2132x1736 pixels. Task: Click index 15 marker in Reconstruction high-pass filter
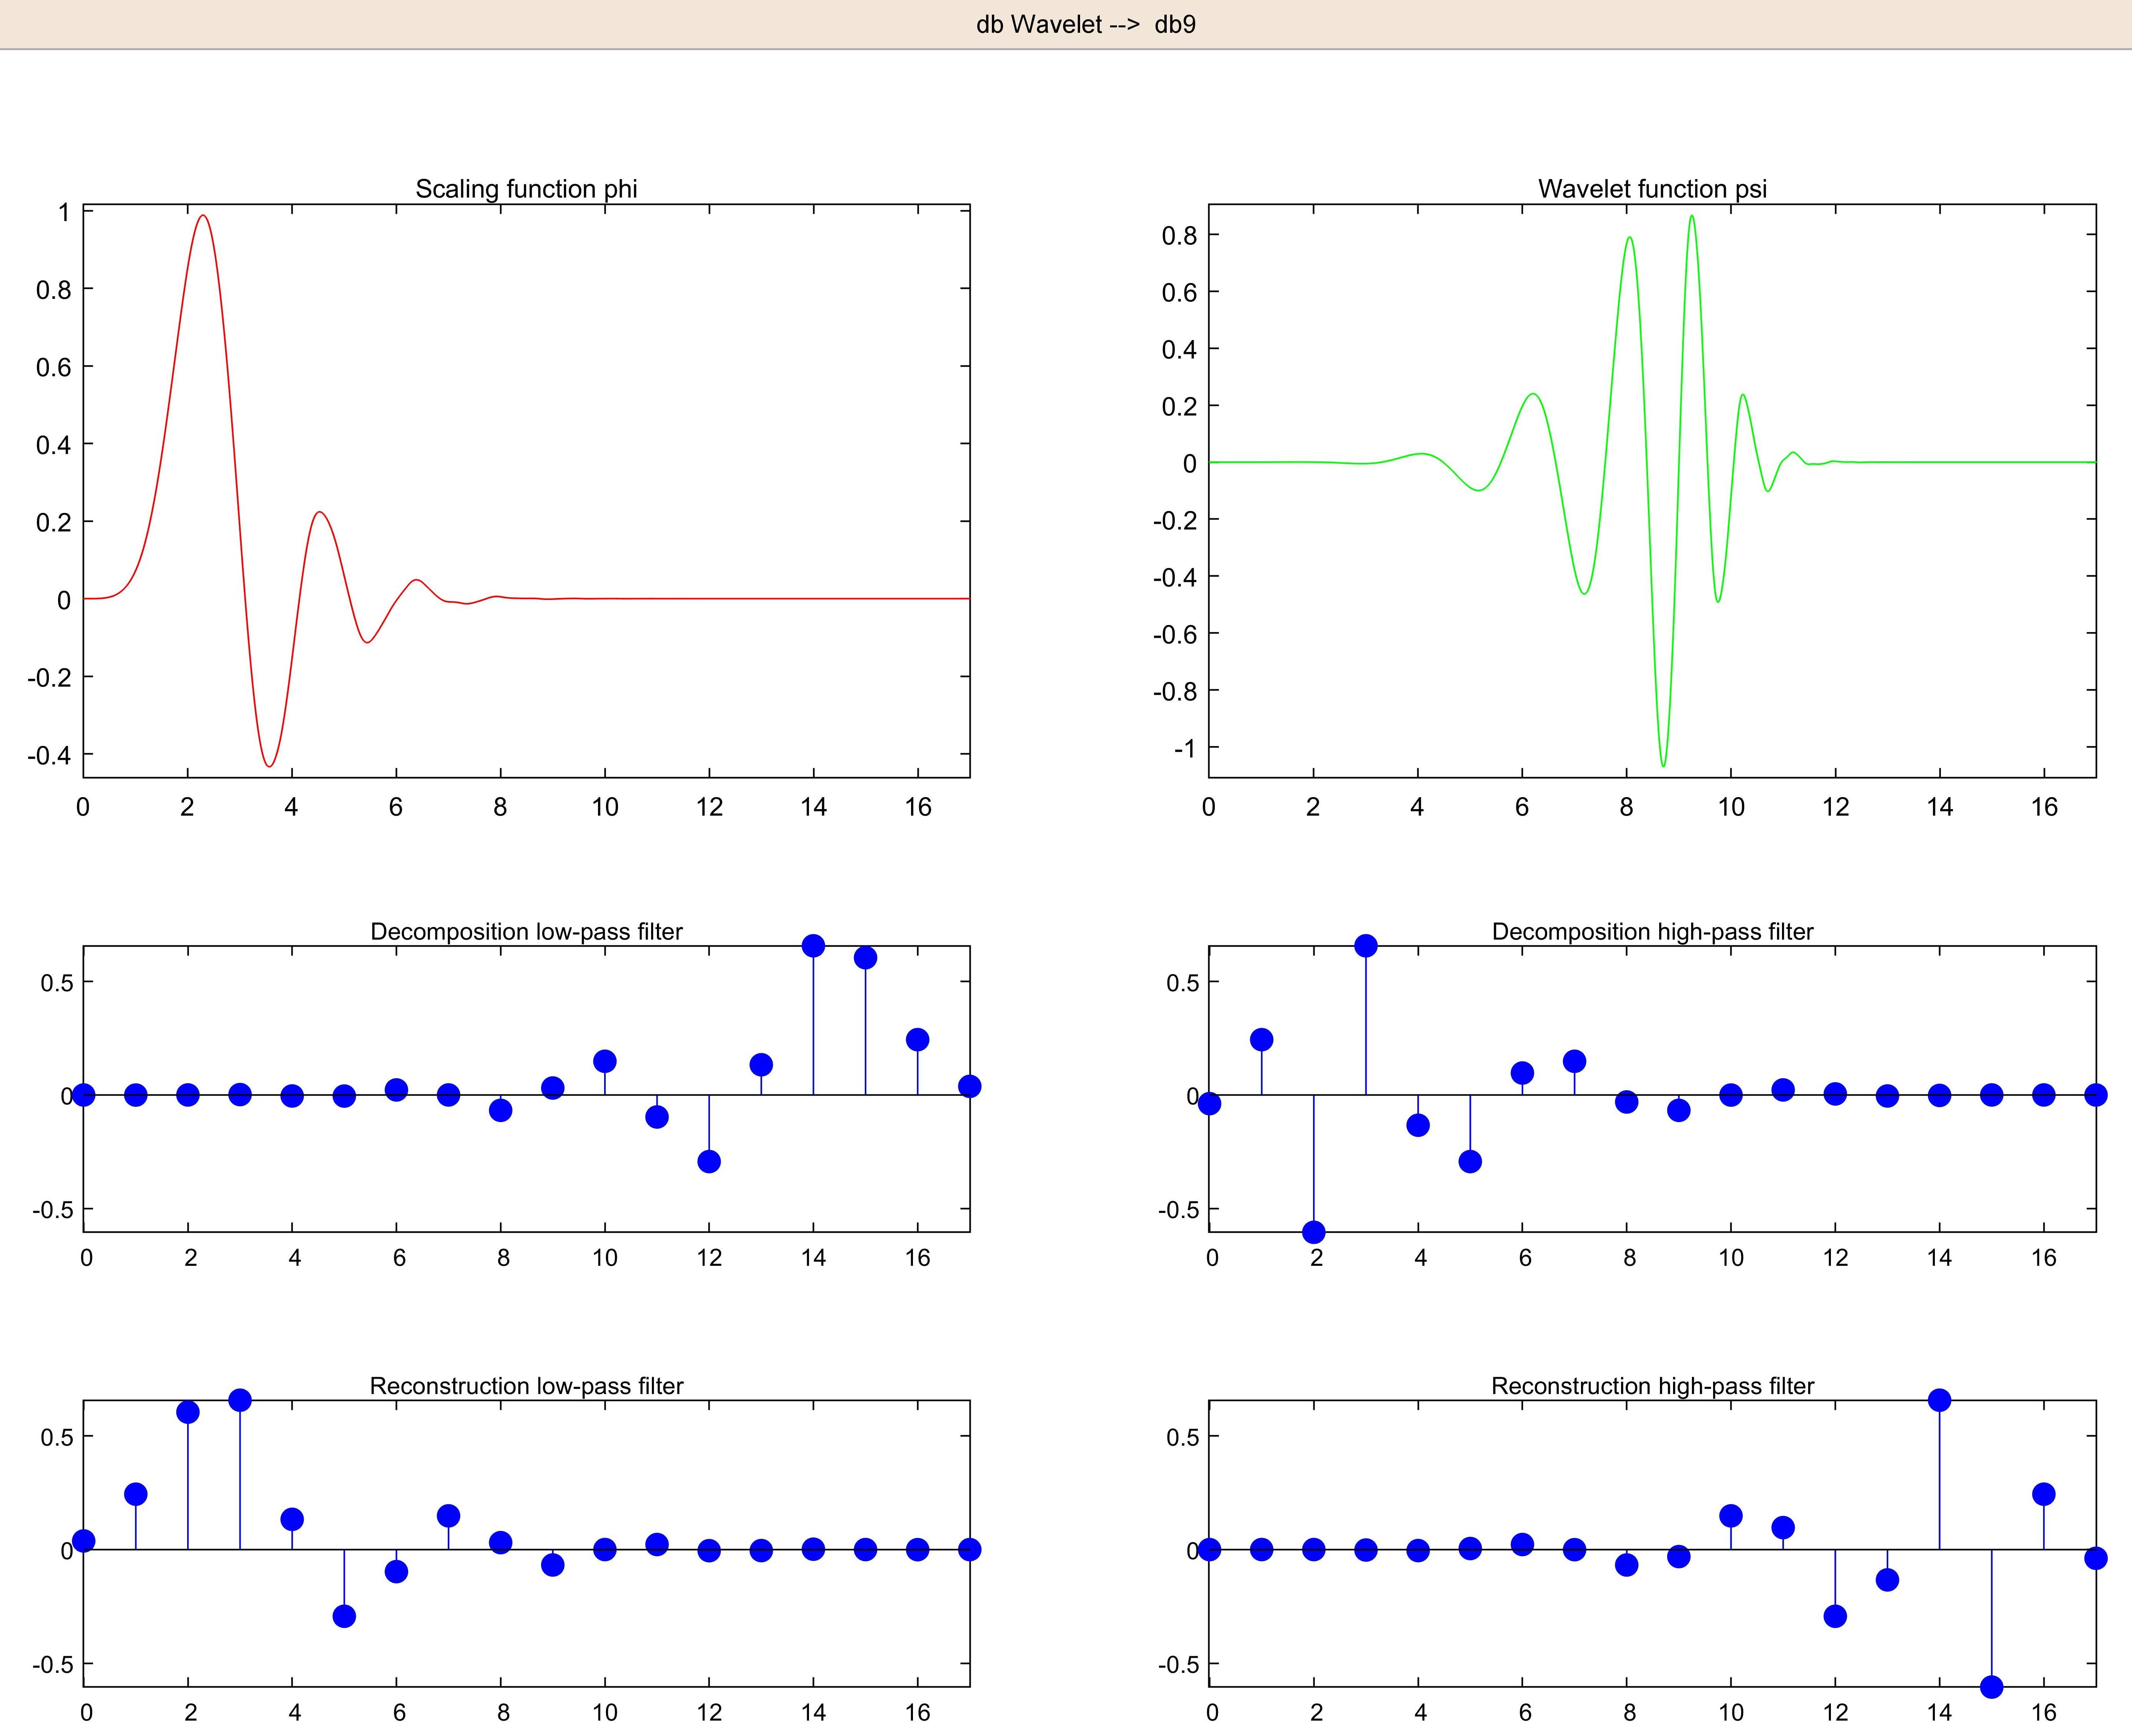click(1991, 1686)
